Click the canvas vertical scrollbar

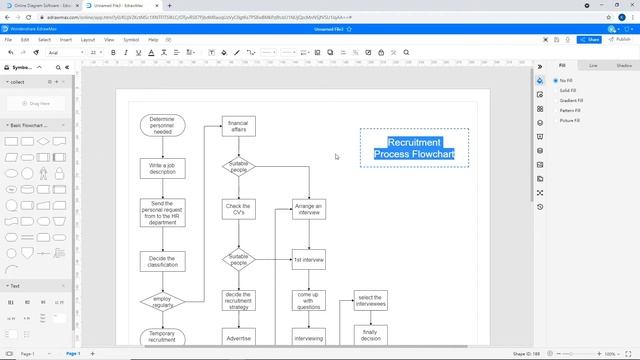(x=531, y=135)
